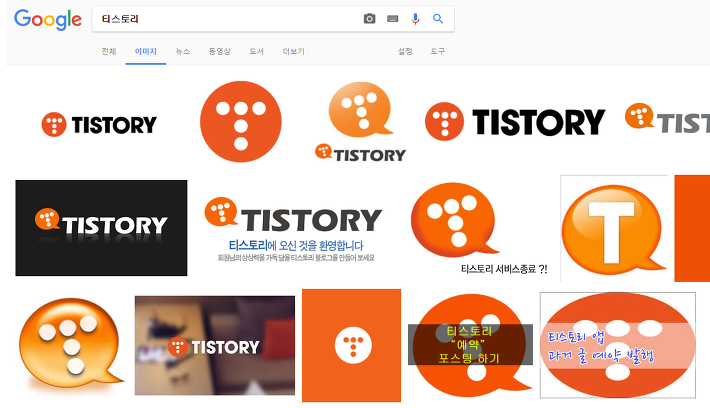
Task: Open speech bubble logo above small TISTORY text
Action: pos(360,121)
